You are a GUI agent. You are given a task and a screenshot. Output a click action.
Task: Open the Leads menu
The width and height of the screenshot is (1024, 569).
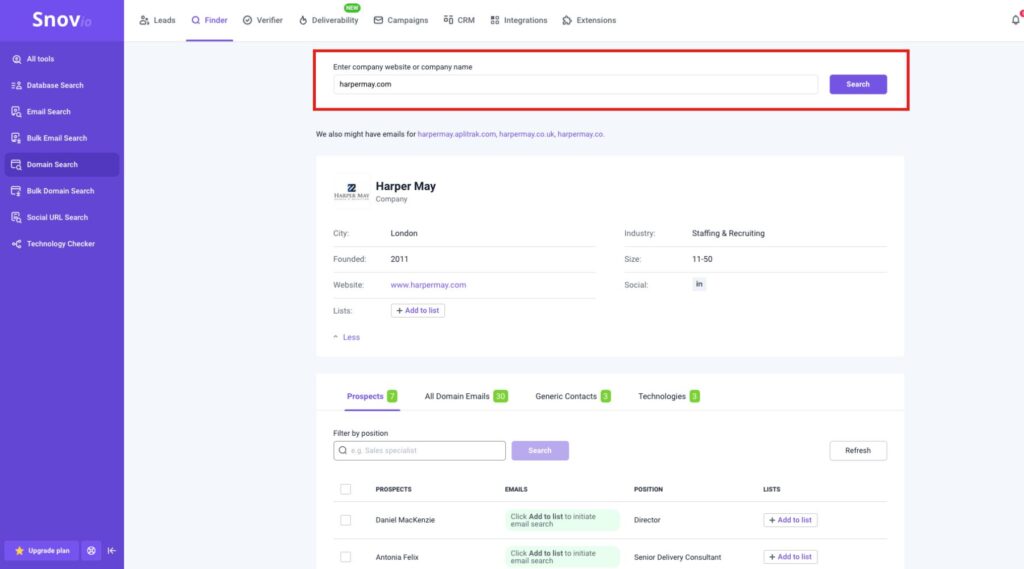(157, 20)
